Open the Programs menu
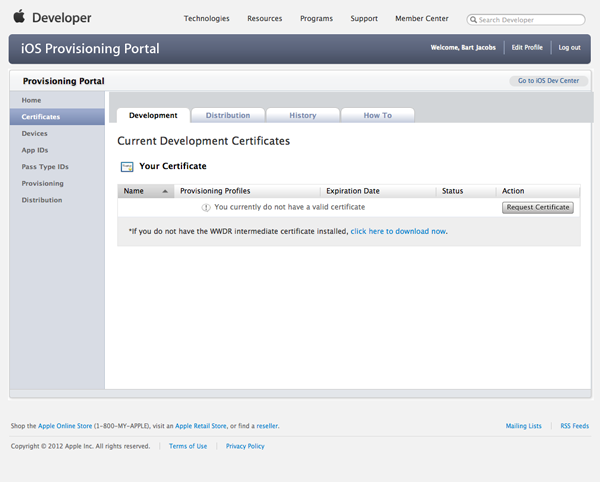 point(316,18)
